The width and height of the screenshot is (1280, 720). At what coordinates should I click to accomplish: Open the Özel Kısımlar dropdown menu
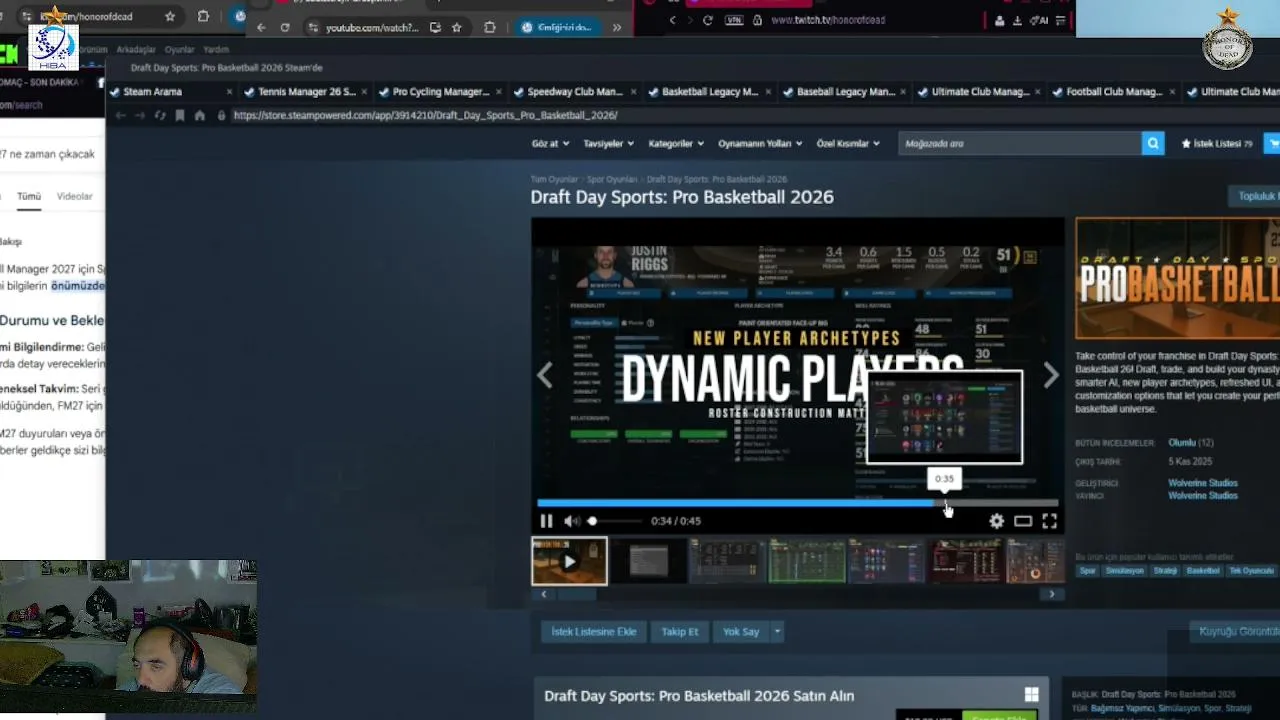point(848,144)
